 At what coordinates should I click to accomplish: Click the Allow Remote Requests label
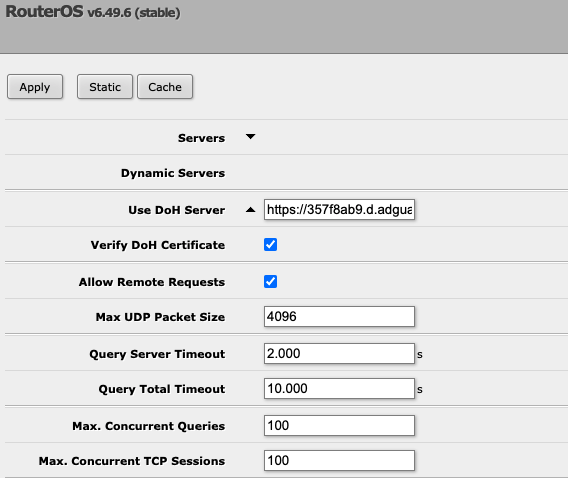click(x=152, y=282)
